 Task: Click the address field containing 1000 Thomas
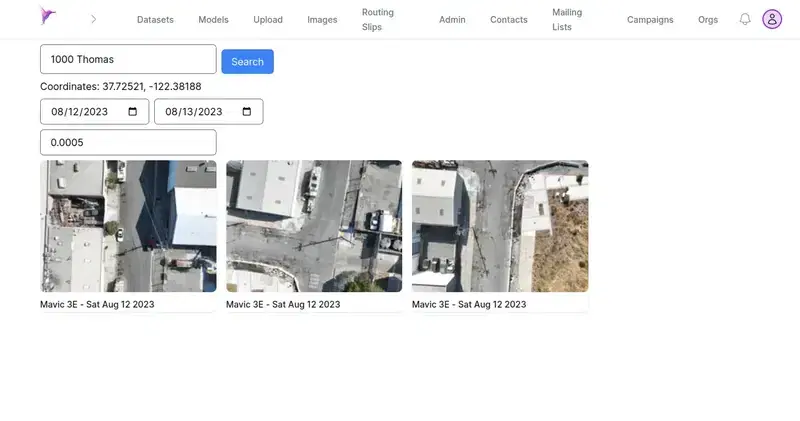[x=128, y=59]
